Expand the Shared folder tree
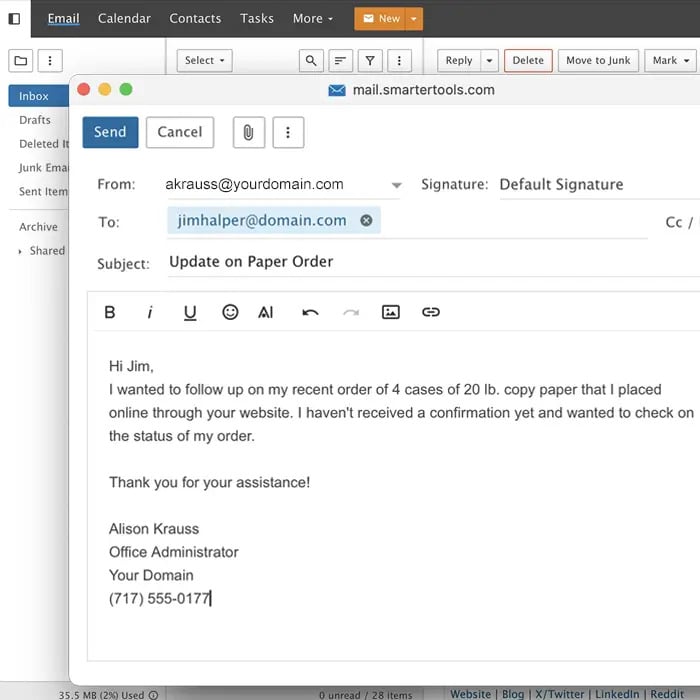This screenshot has width=700, height=700. pyautogui.click(x=20, y=251)
